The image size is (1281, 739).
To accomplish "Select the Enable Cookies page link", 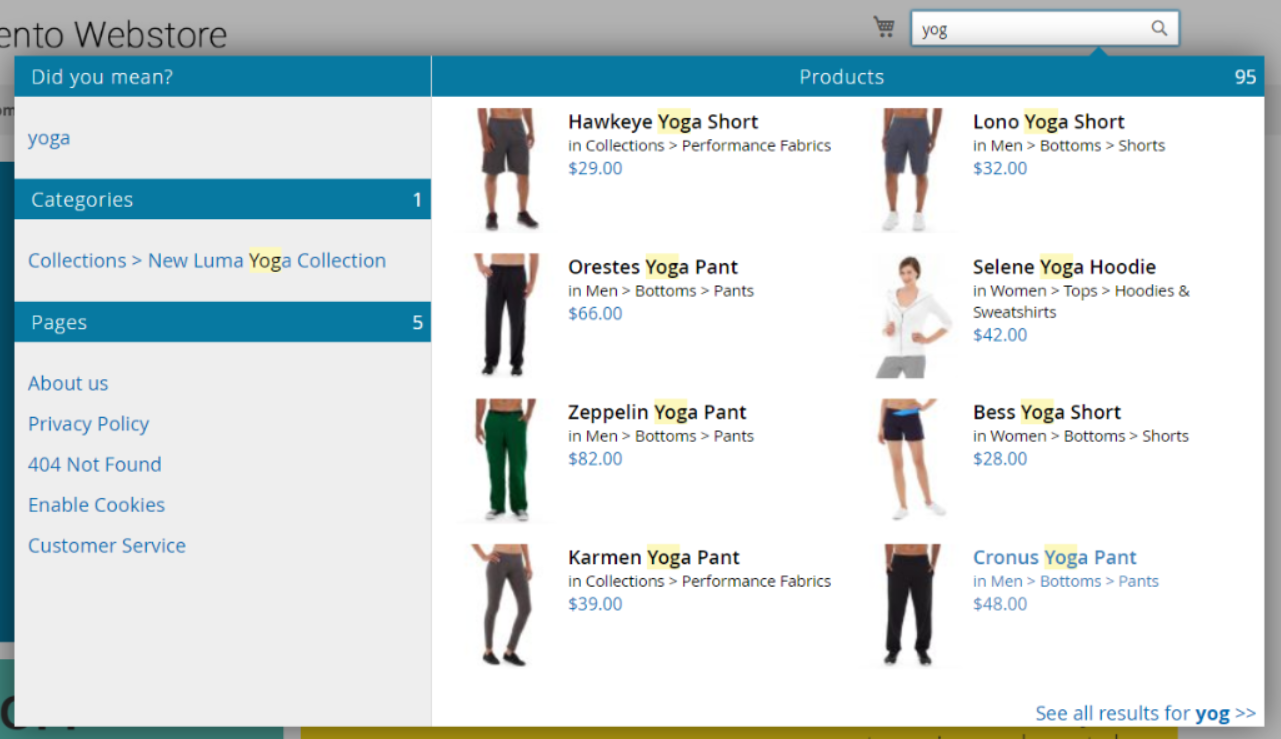I will (x=96, y=505).
